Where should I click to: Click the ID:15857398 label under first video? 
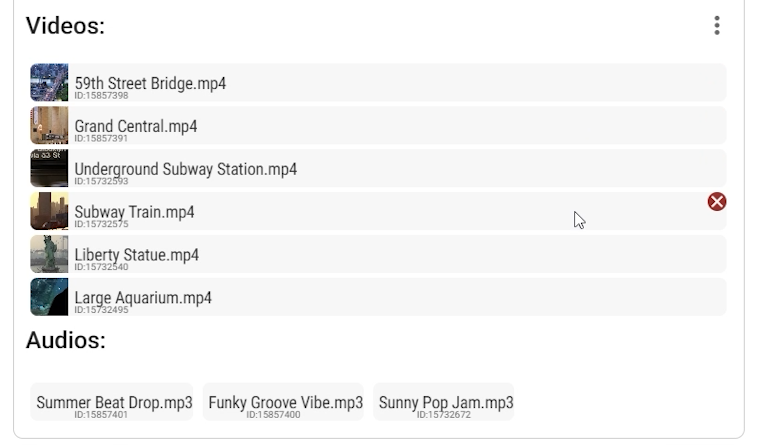pyautogui.click(x=101, y=96)
